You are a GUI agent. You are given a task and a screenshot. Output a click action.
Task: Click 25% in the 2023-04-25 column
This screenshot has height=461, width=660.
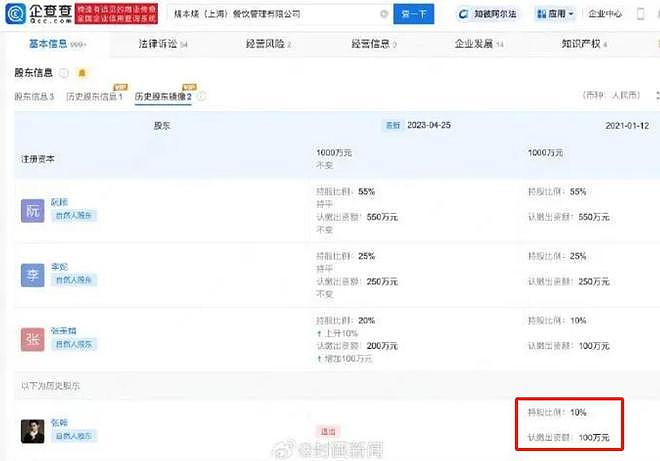coord(366,256)
